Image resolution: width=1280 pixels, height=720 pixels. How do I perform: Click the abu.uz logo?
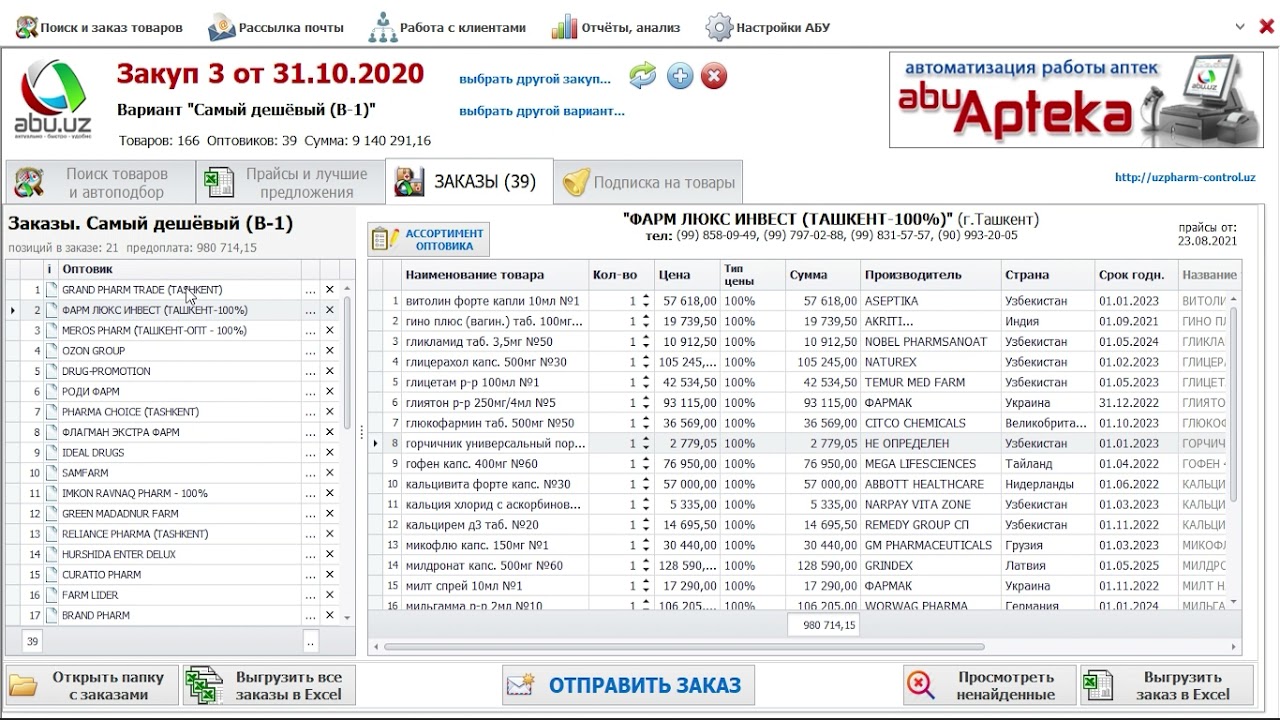53,98
